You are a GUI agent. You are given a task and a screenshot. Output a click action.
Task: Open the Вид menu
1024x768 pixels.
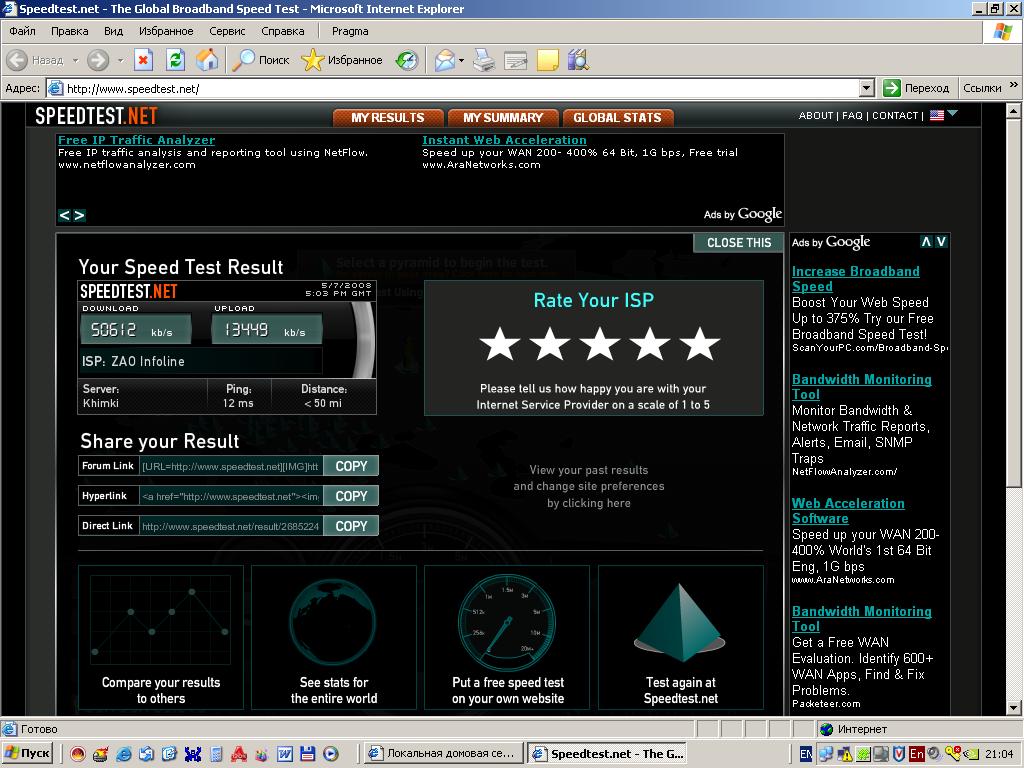113,31
